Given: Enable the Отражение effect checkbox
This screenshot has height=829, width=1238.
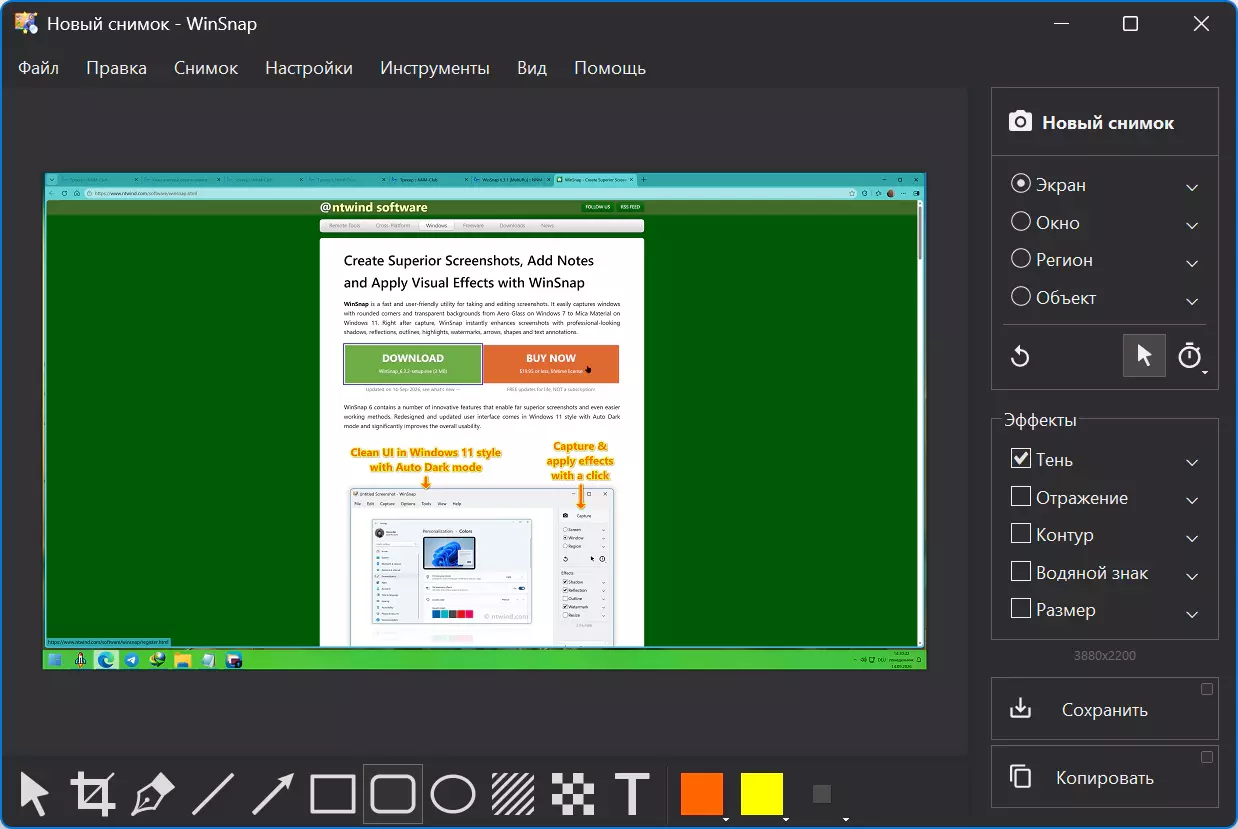Looking at the screenshot, I should (x=1021, y=497).
